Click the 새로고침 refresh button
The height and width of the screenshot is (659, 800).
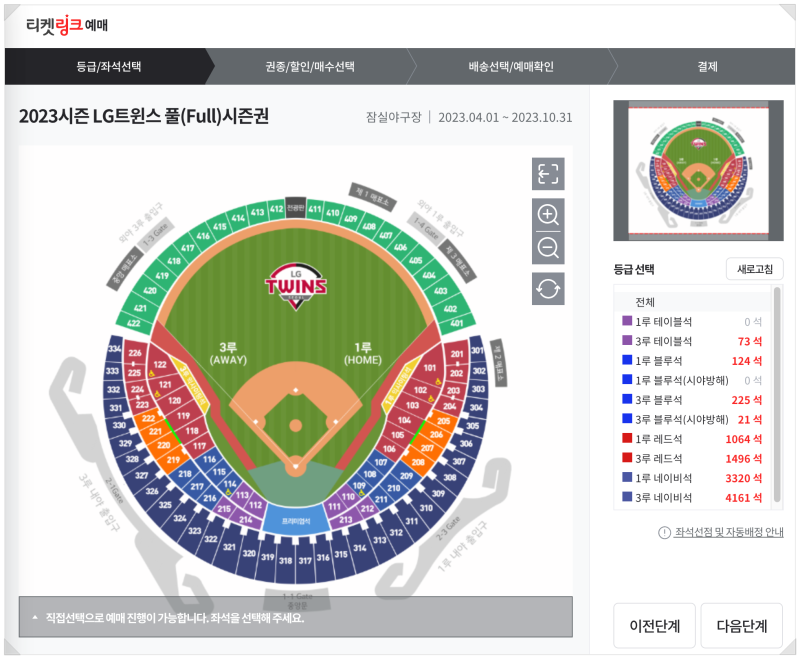755,269
